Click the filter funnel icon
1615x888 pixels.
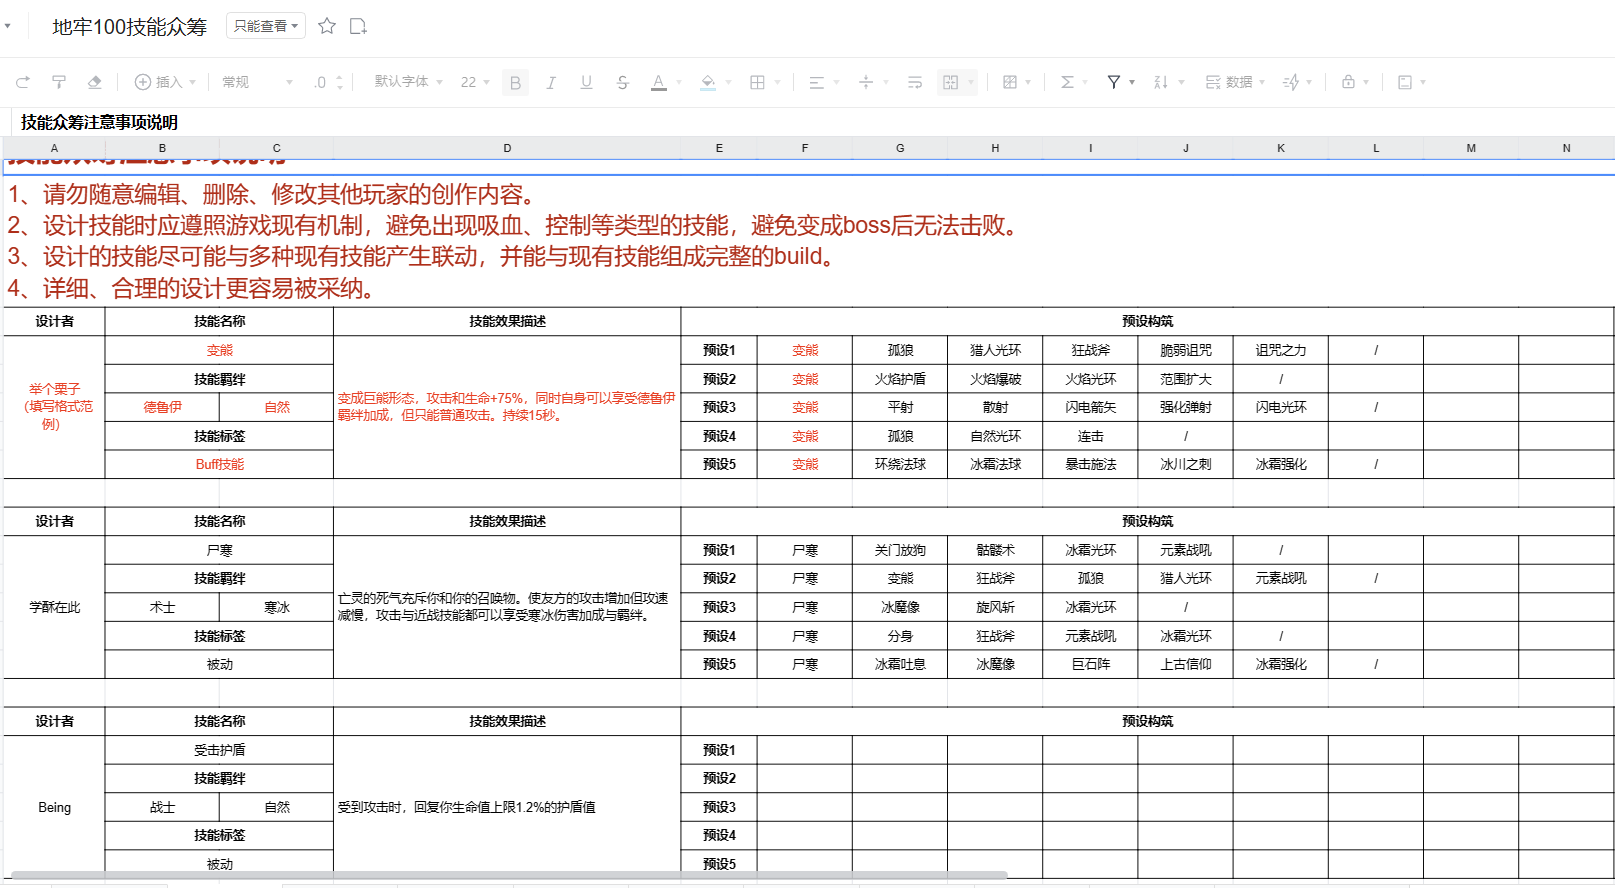click(x=1113, y=82)
